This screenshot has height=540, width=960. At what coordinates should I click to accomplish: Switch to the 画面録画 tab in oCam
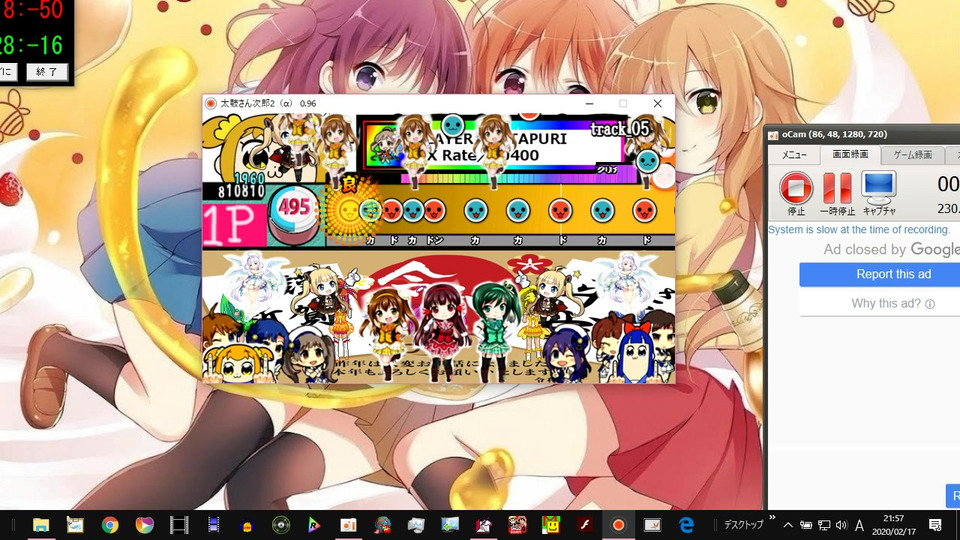[x=850, y=154]
